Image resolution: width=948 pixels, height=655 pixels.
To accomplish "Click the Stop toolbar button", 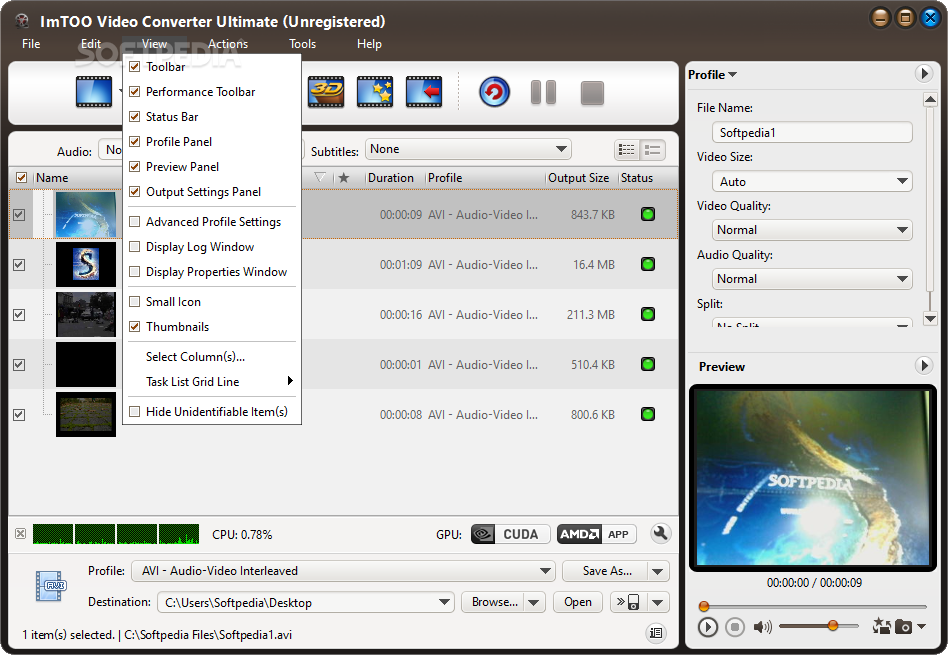I will pos(592,93).
